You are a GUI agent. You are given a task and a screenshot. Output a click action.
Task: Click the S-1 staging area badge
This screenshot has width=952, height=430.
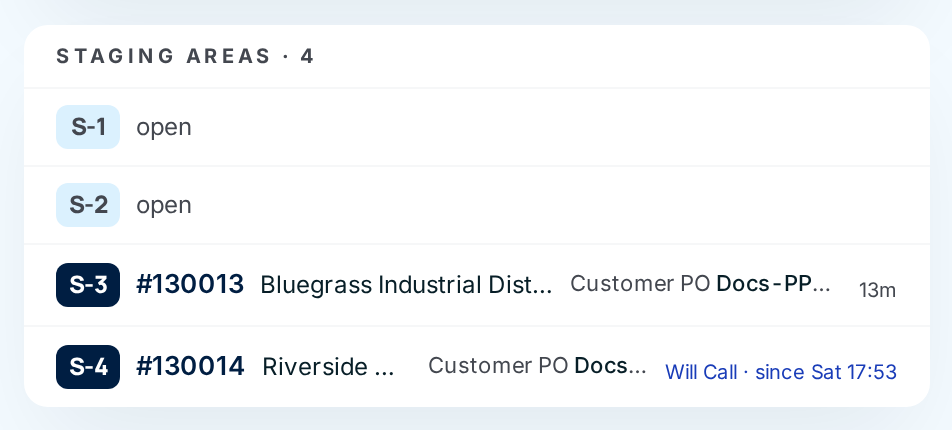click(x=88, y=127)
